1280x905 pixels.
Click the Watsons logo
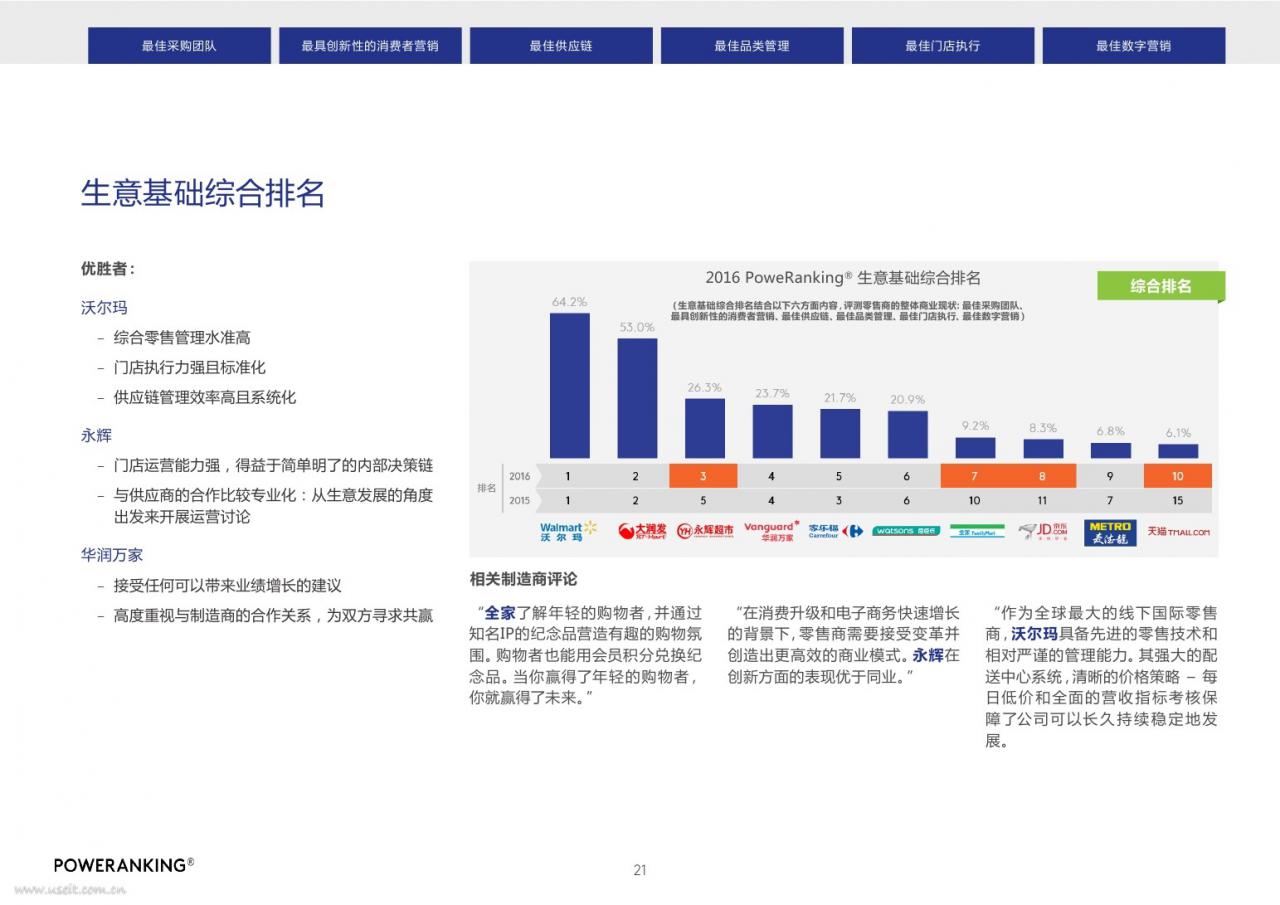pyautogui.click(x=906, y=531)
